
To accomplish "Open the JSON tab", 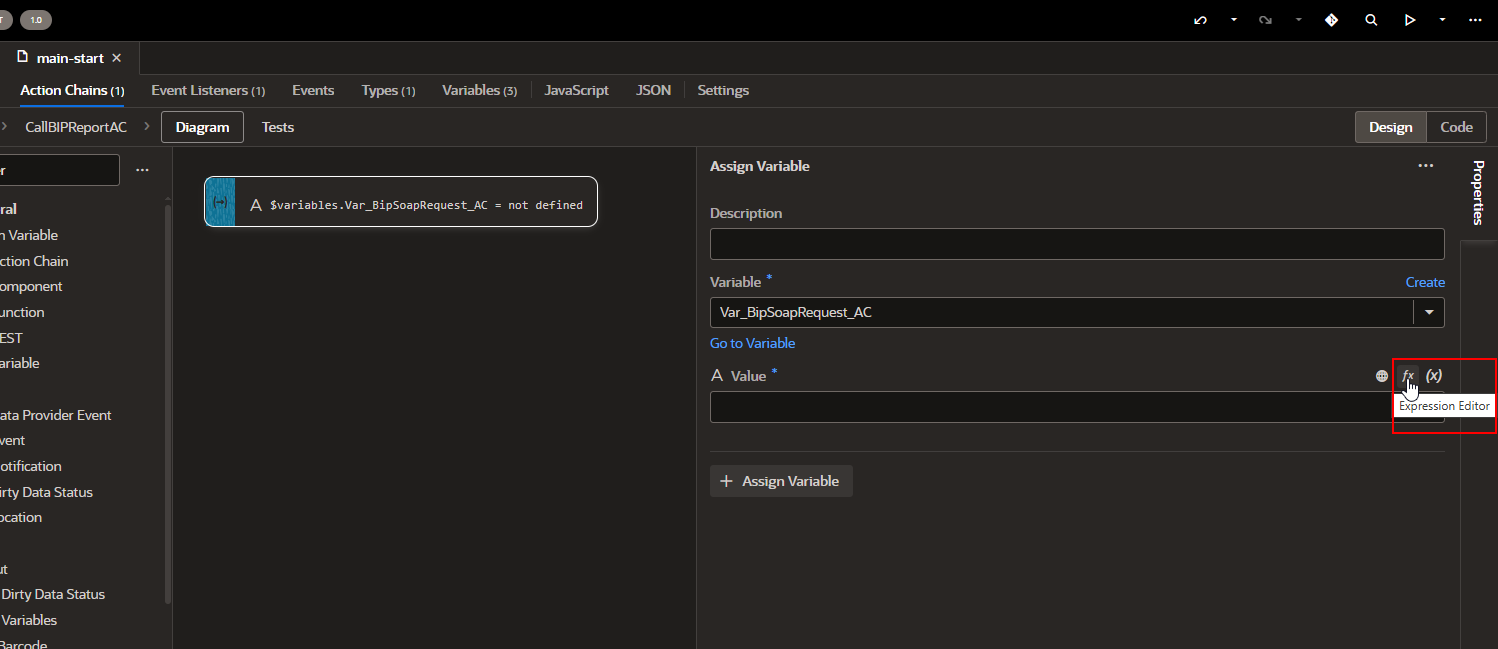I will [653, 90].
